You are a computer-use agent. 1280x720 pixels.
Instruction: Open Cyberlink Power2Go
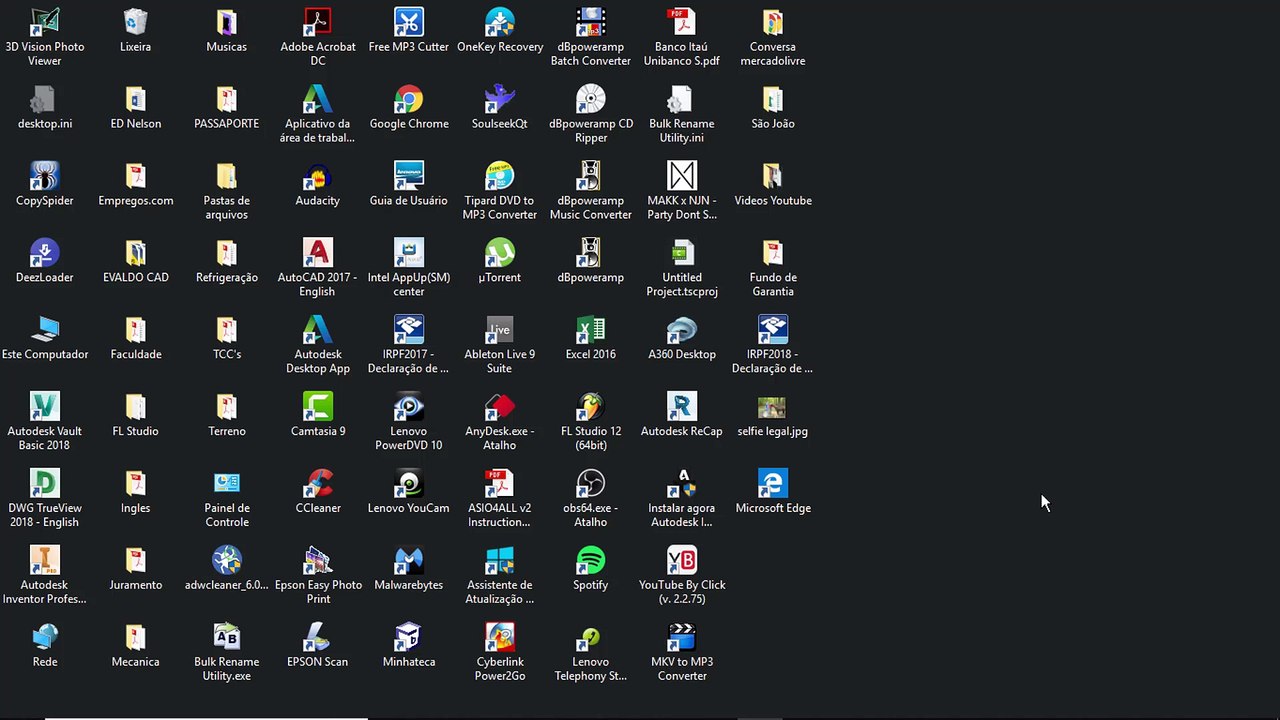coord(500,639)
